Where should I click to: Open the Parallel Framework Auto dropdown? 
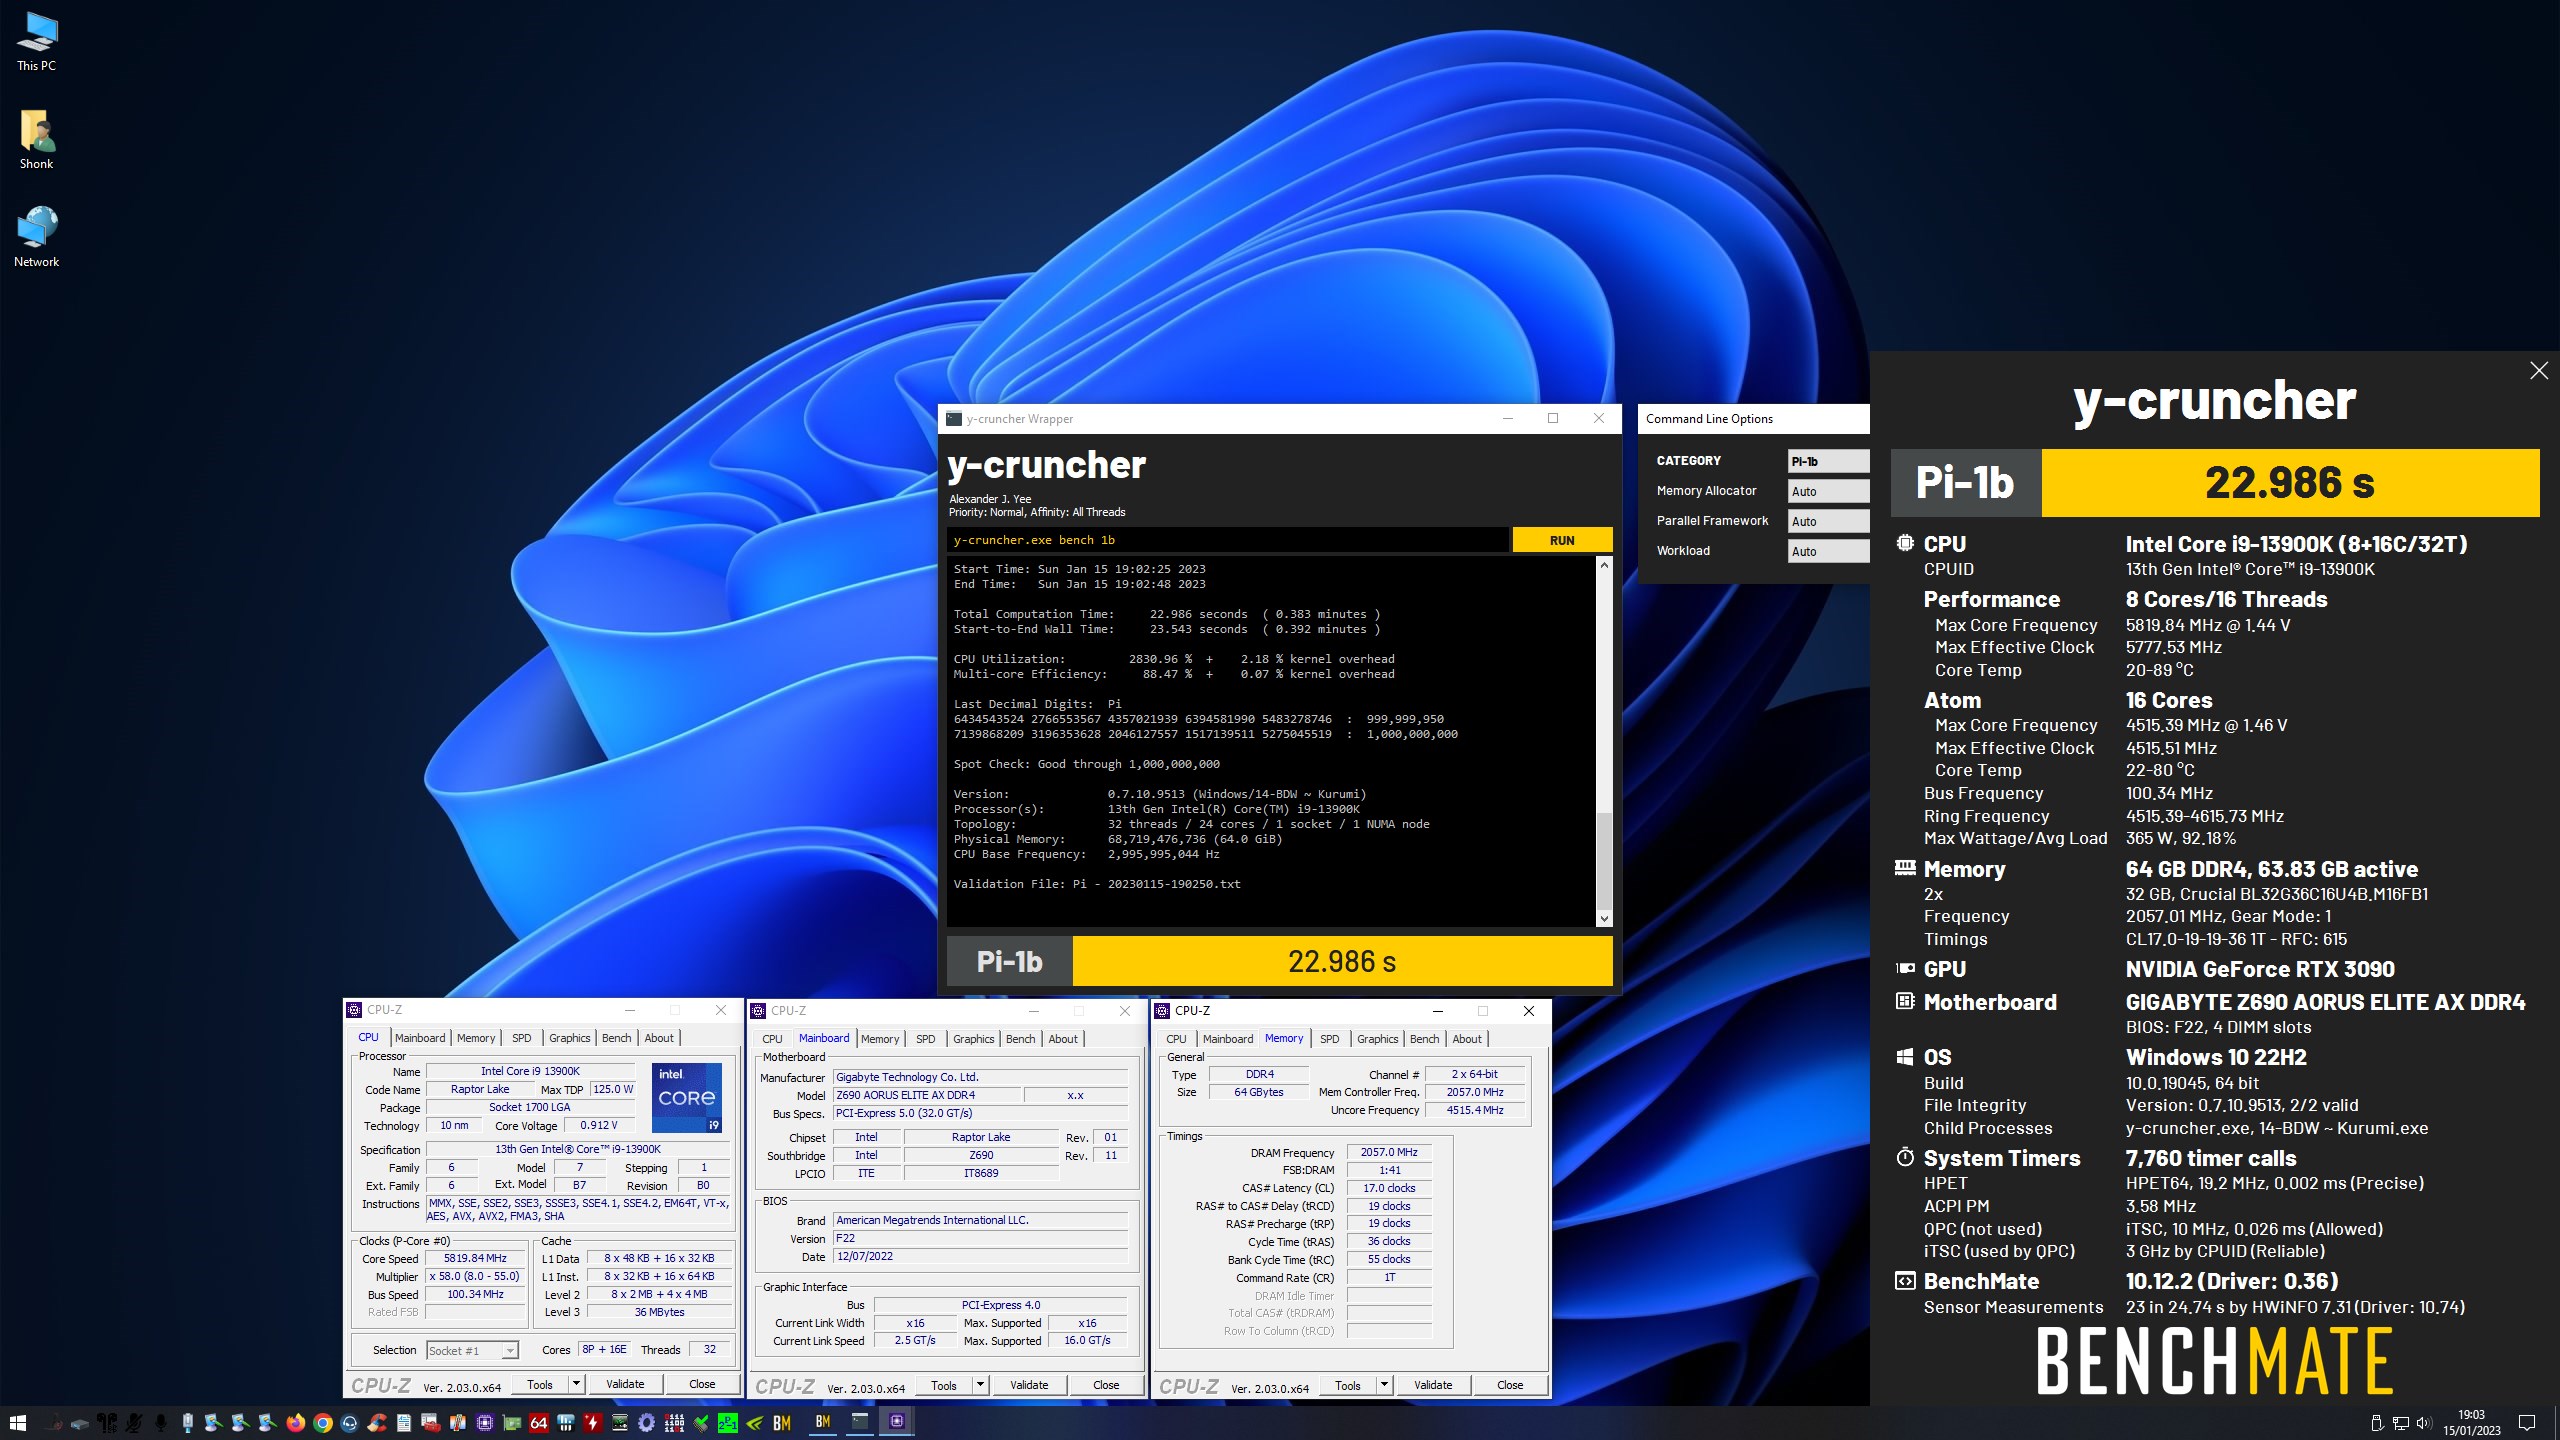coord(1828,521)
